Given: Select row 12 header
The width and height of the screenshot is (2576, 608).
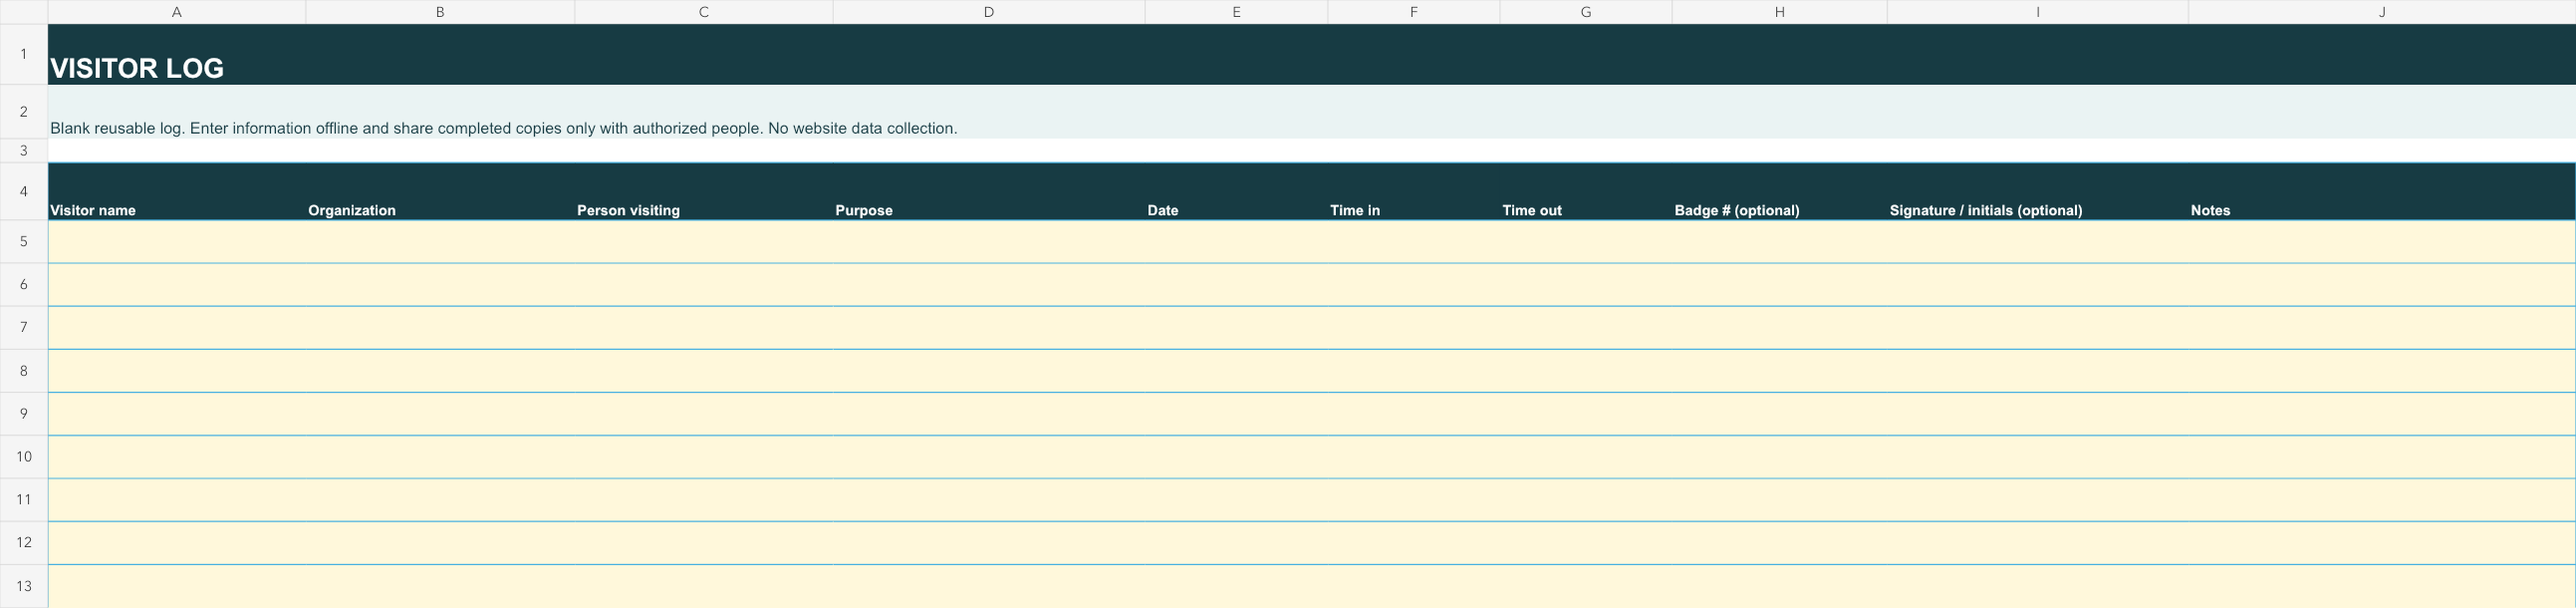Looking at the screenshot, I should [x=24, y=543].
